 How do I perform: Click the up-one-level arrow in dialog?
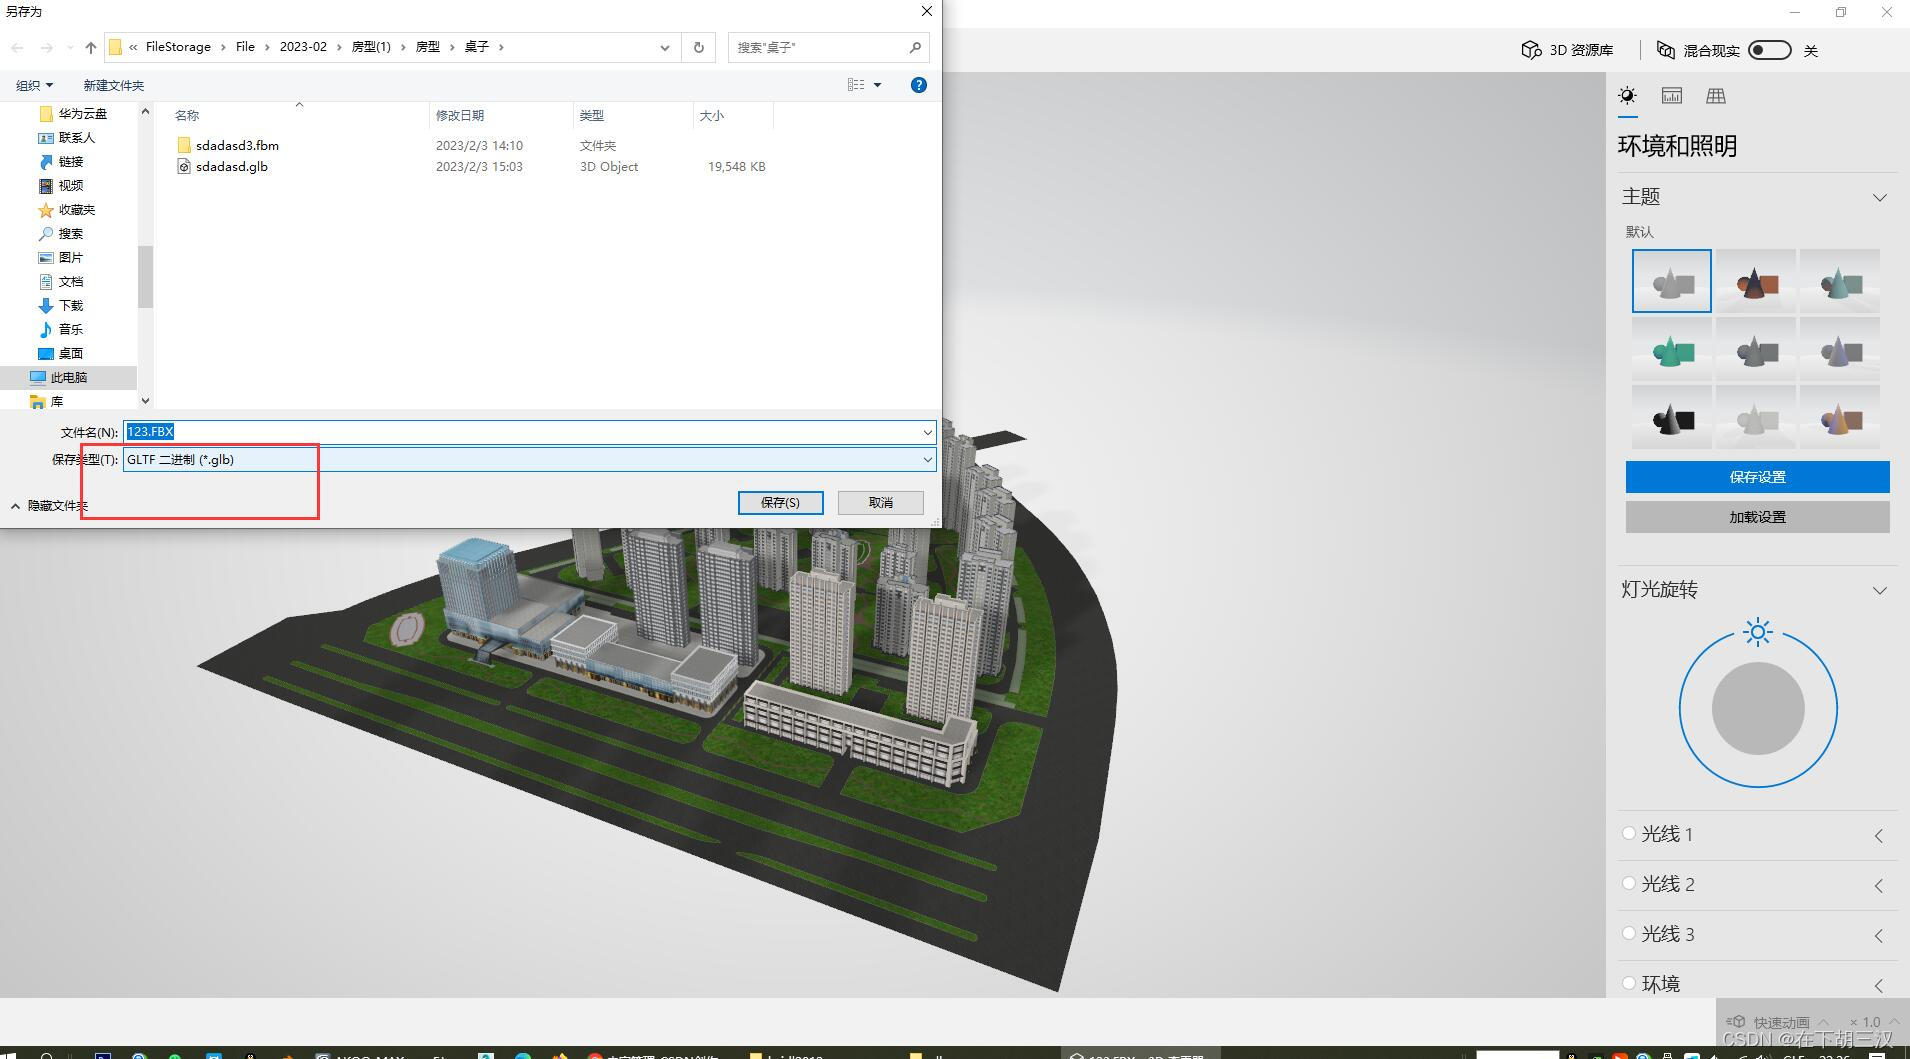pos(91,47)
